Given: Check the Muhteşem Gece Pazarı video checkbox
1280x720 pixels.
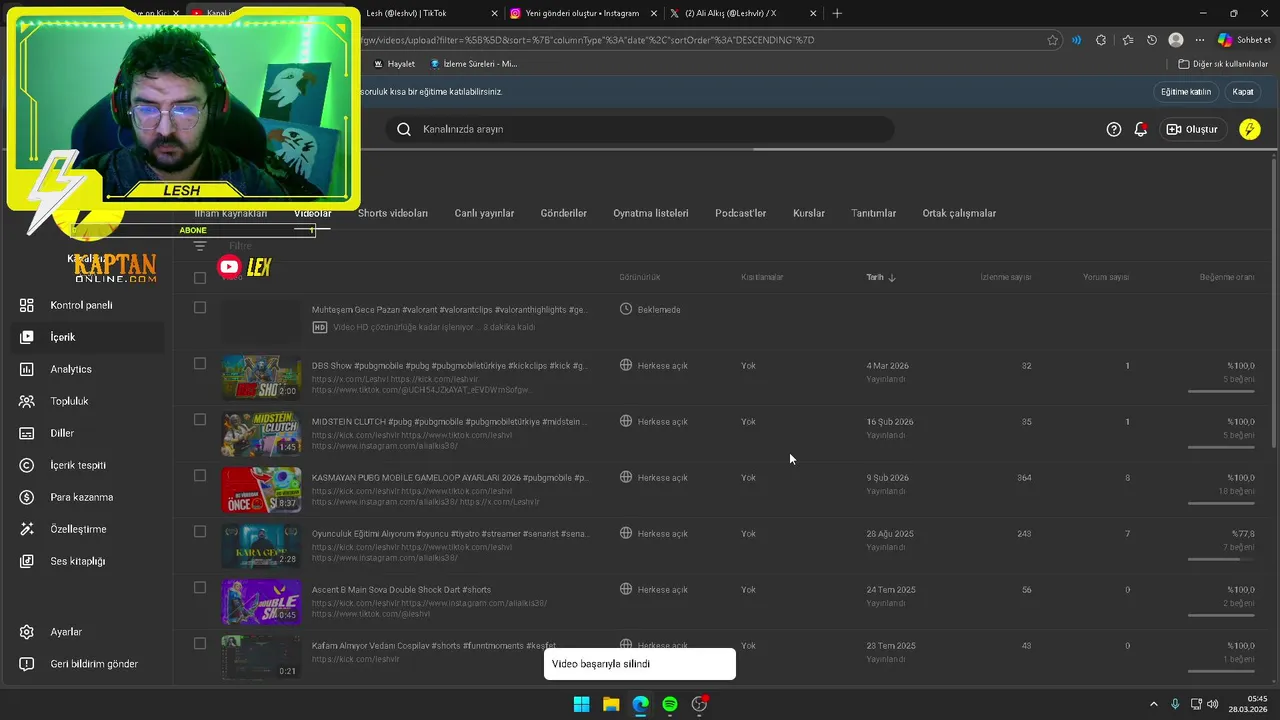Looking at the screenshot, I should (x=200, y=307).
